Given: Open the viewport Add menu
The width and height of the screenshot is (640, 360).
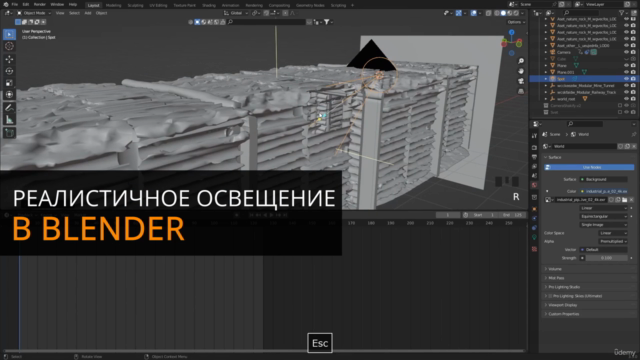Looking at the screenshot, I should 88,13.
